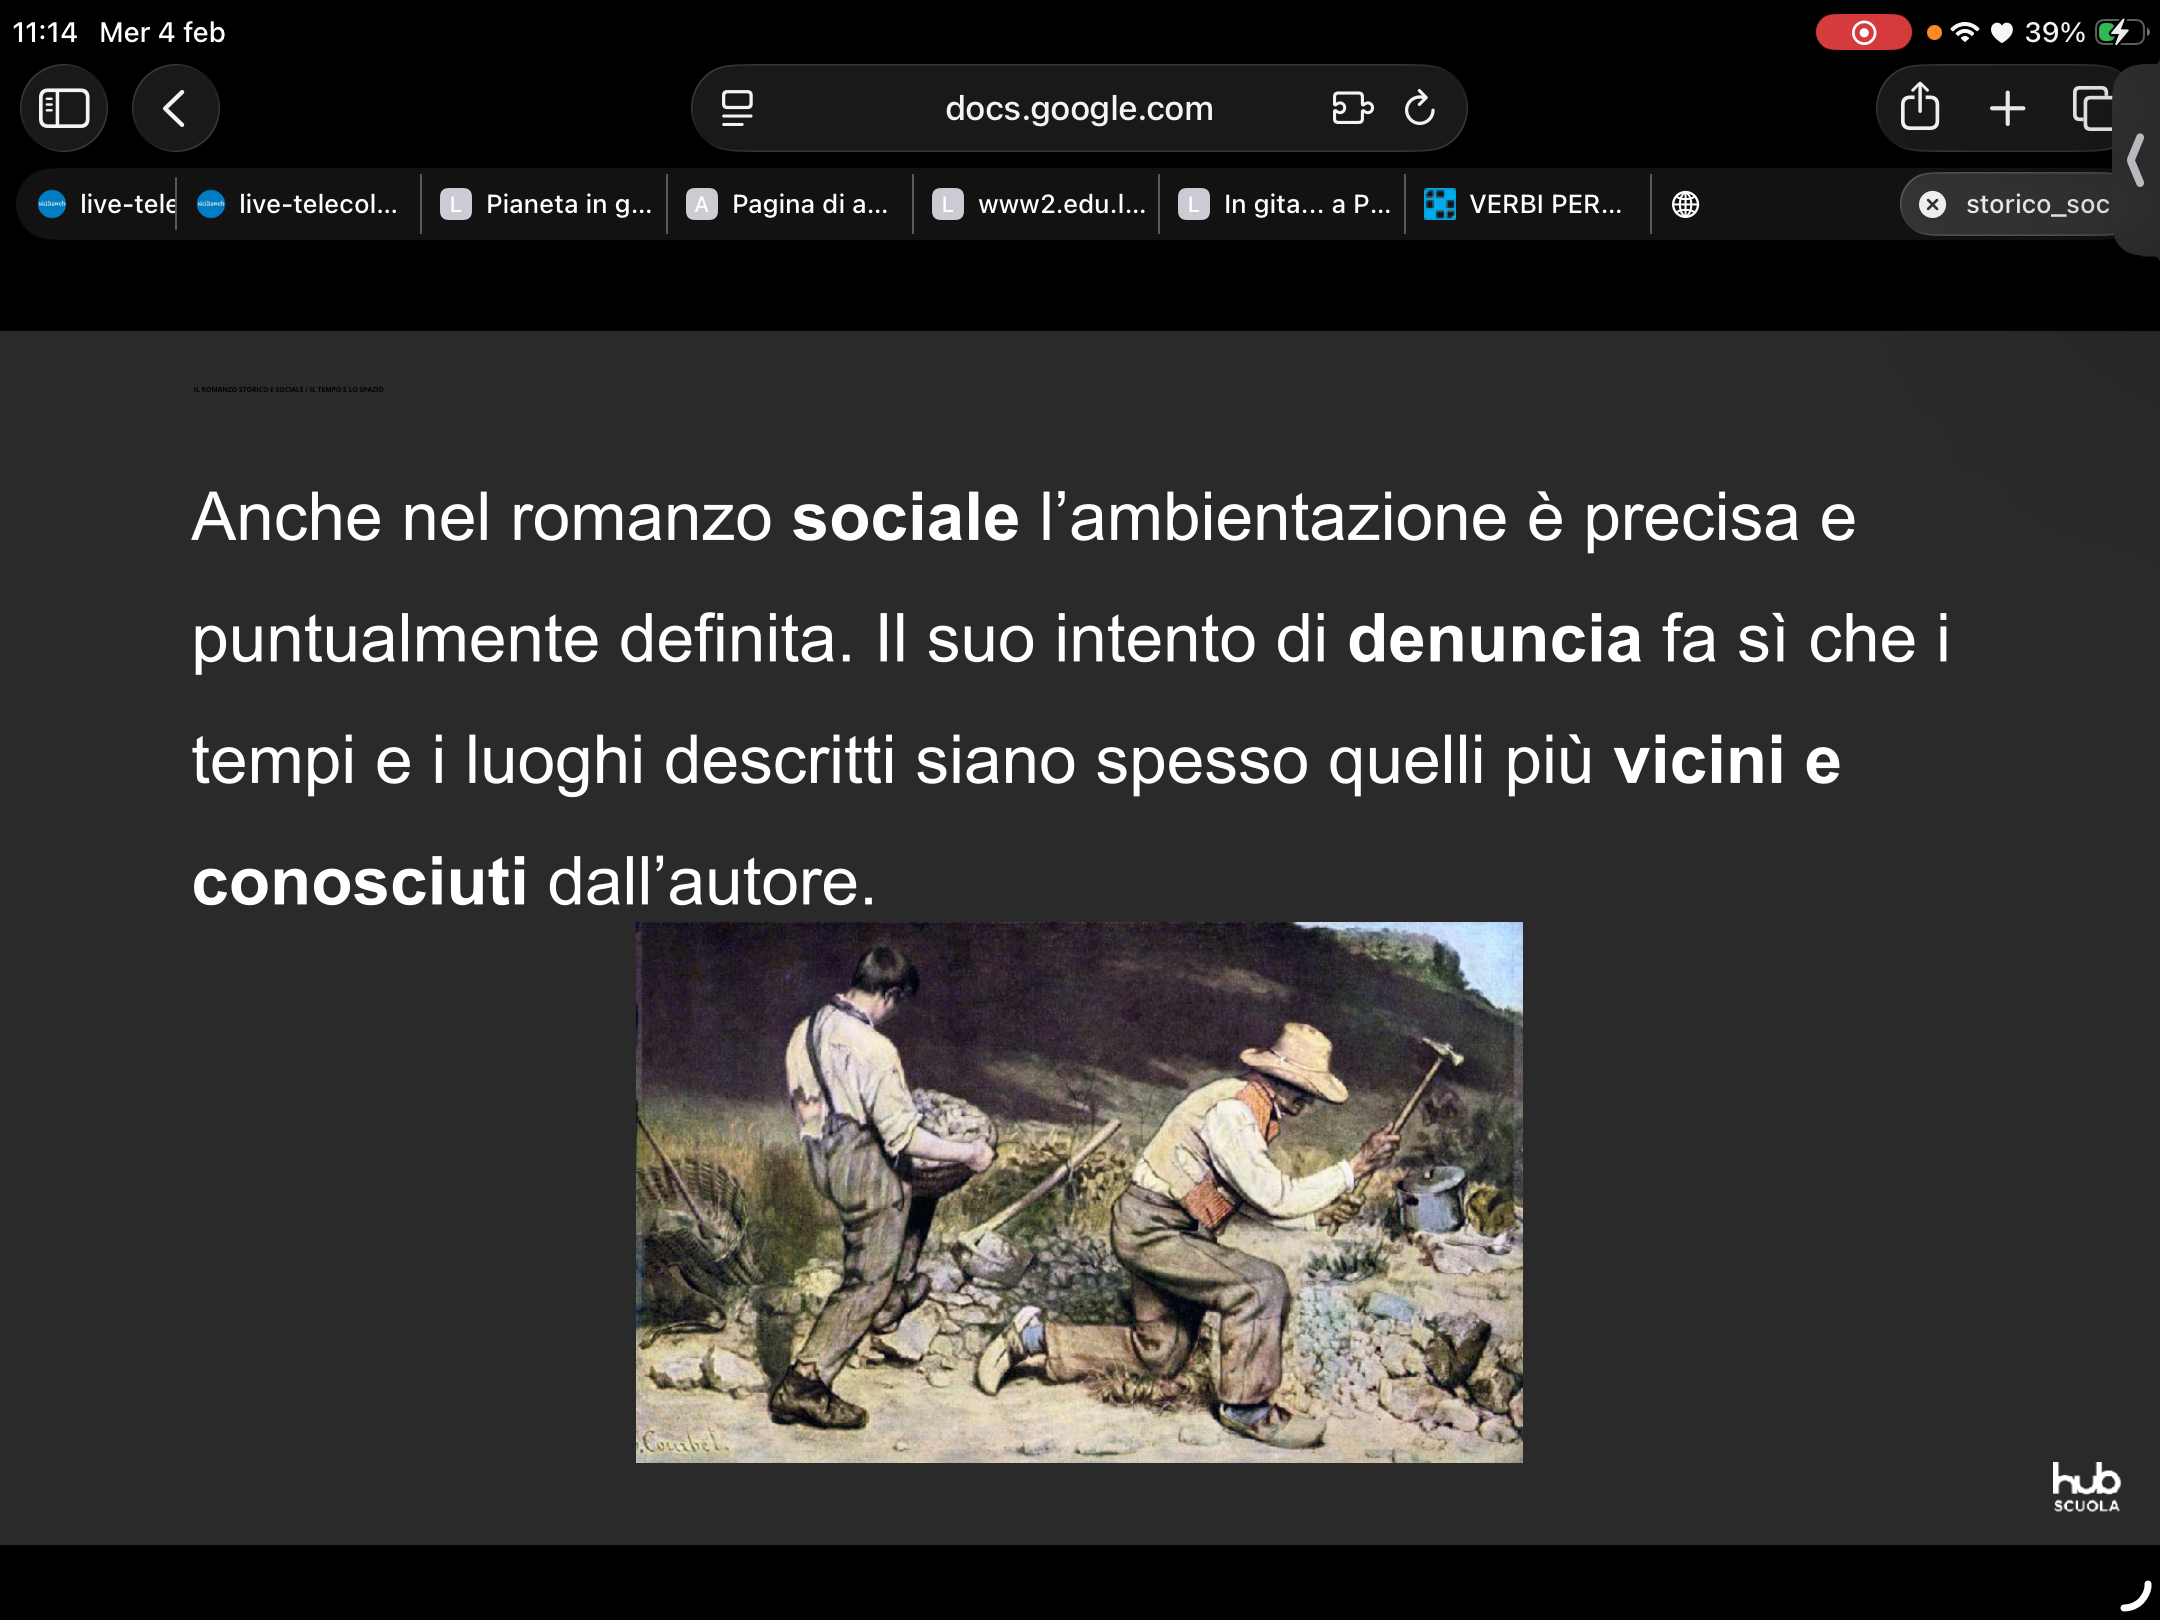Open a new tab with plus

2007,108
